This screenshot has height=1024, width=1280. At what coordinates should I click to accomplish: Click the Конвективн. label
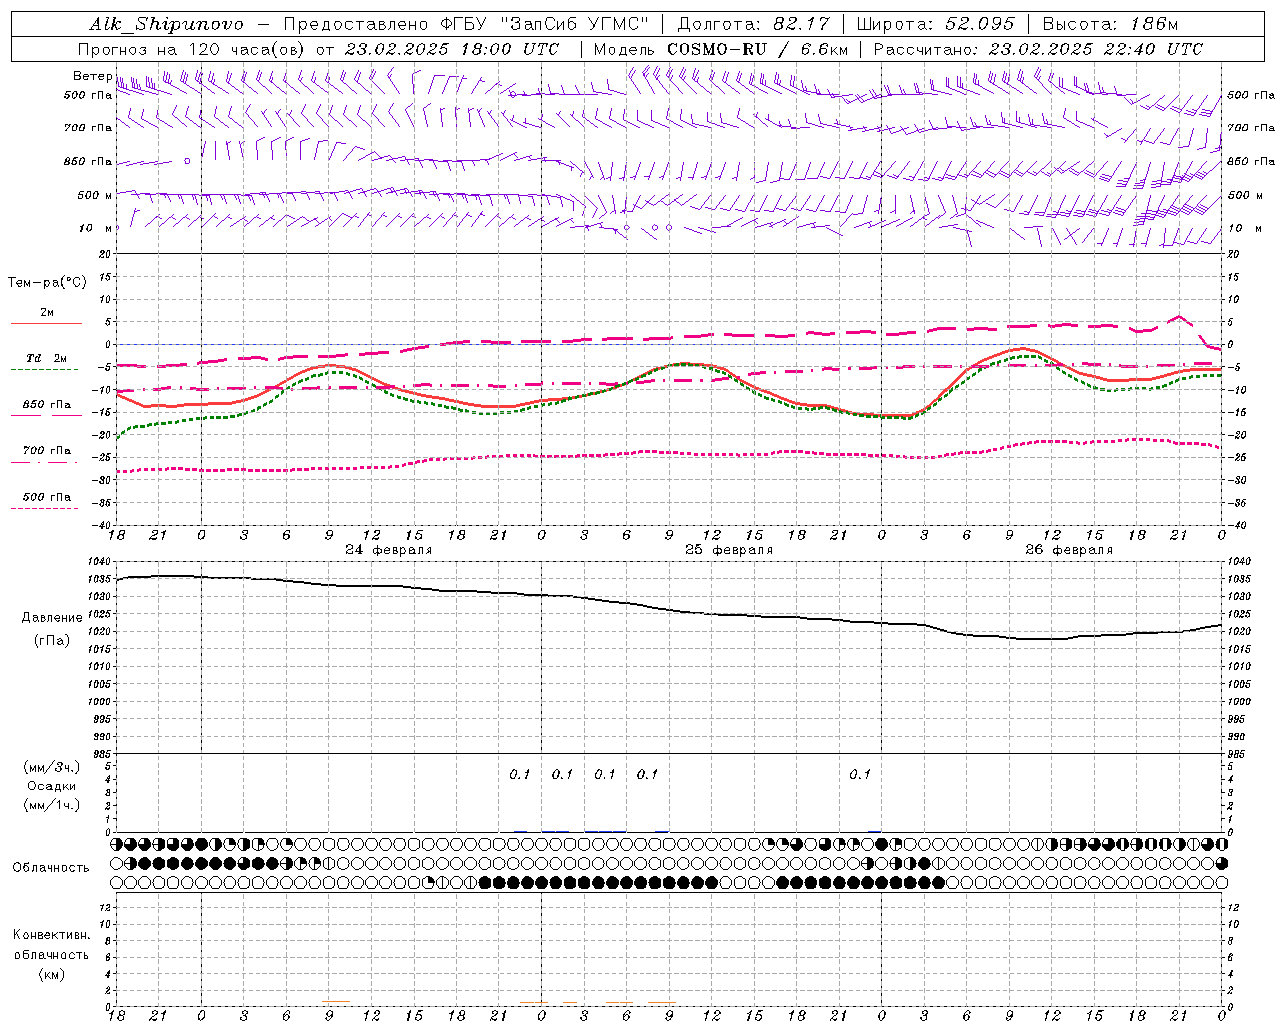tap(52, 935)
